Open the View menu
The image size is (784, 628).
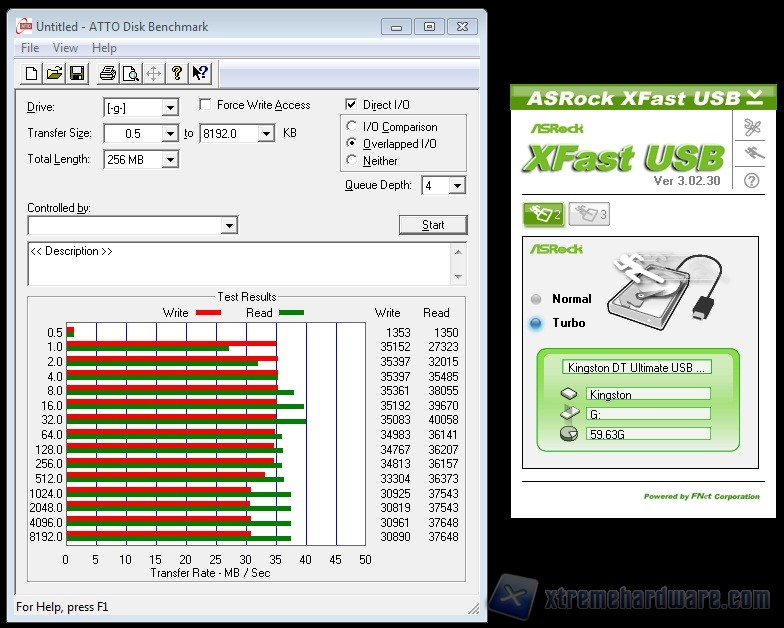click(x=65, y=48)
